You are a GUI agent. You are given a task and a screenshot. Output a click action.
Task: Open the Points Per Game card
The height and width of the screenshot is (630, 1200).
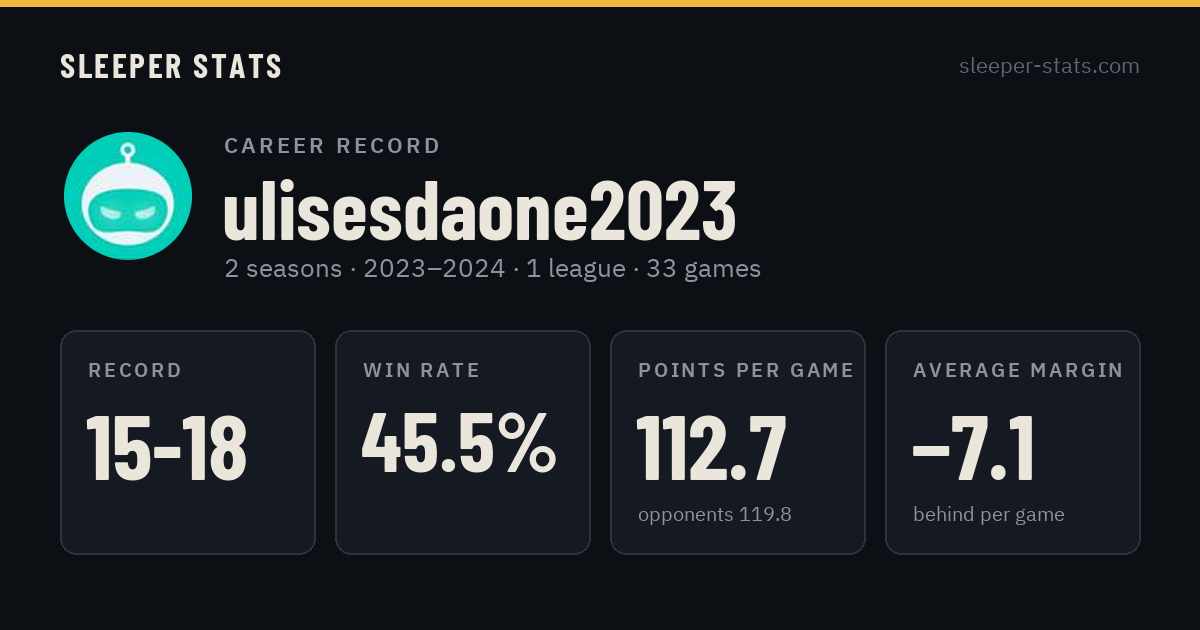point(738,442)
